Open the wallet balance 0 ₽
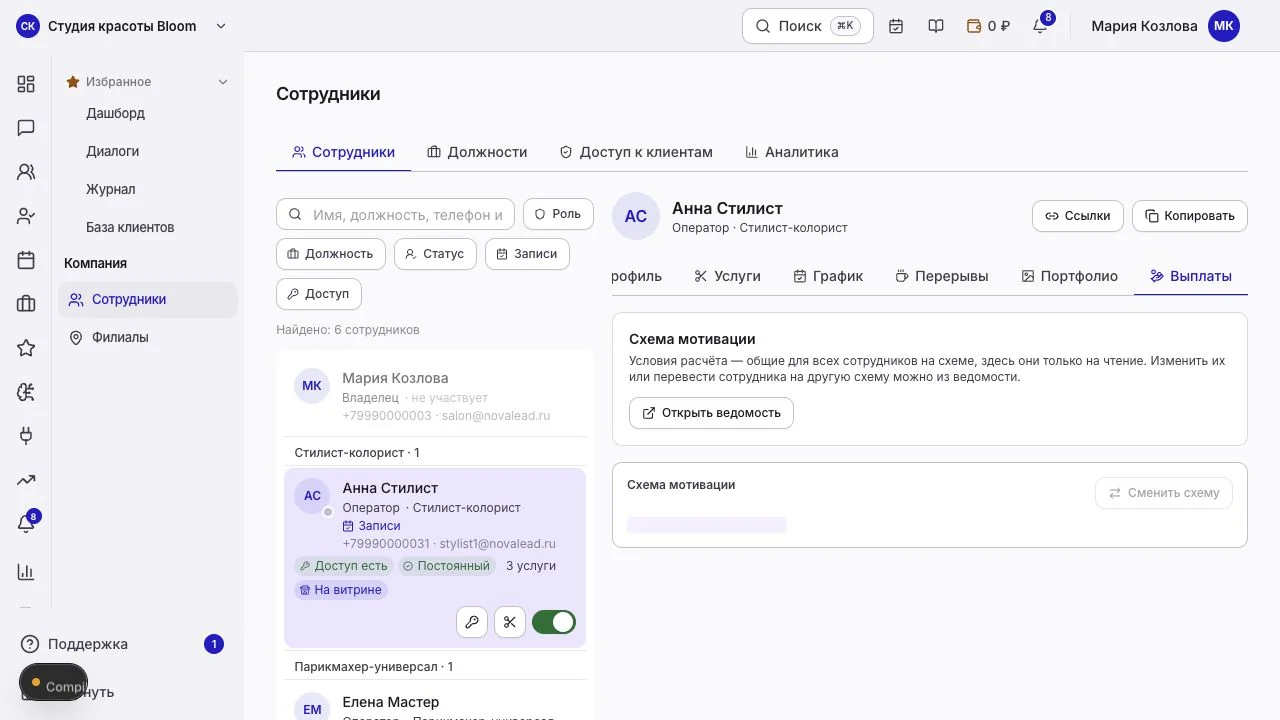The image size is (1280, 720). click(988, 26)
